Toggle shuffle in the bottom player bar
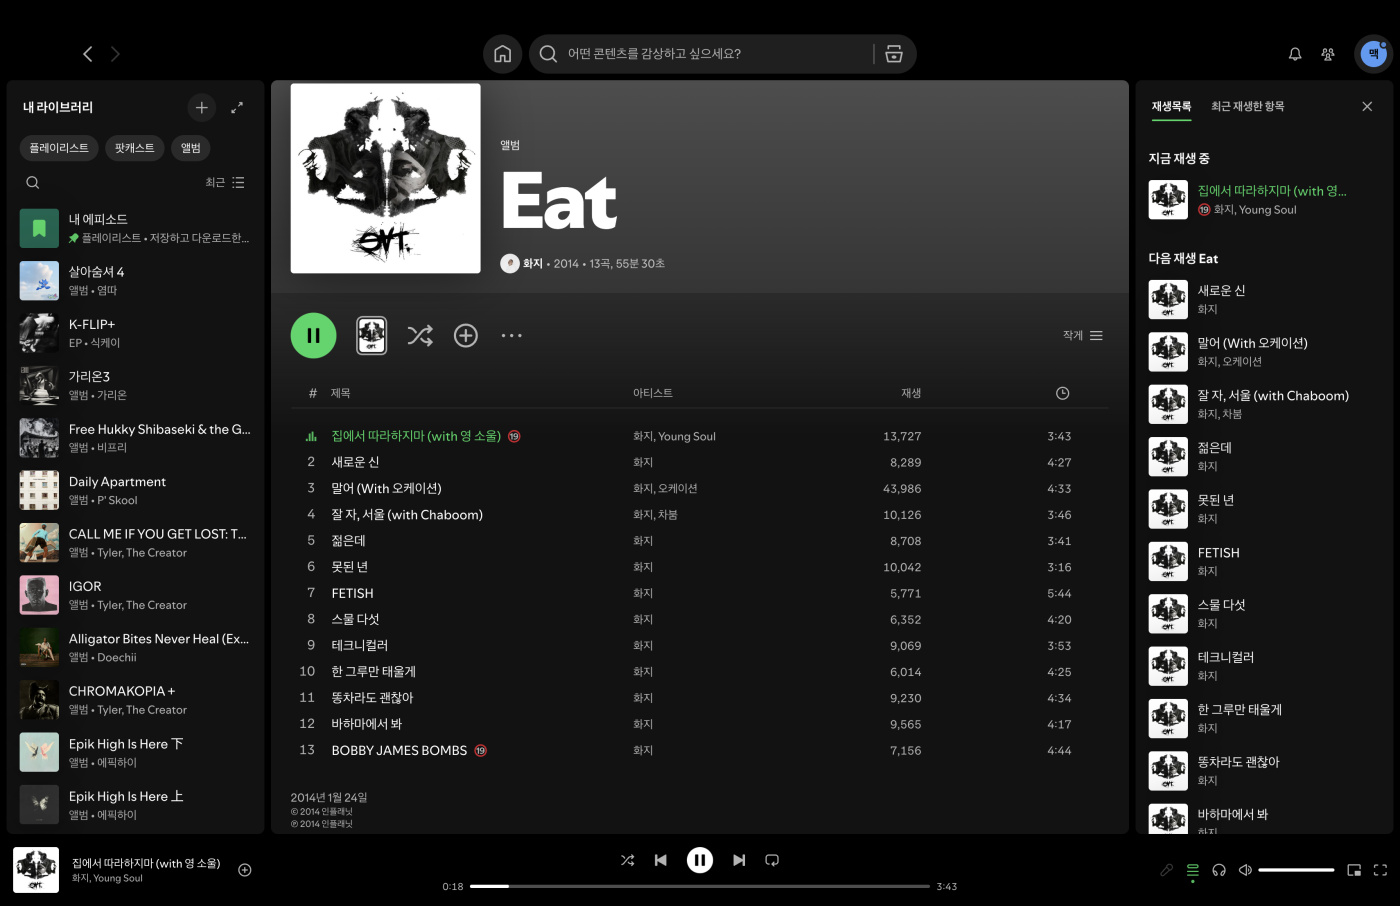Viewport: 1400px width, 906px height. tap(627, 860)
